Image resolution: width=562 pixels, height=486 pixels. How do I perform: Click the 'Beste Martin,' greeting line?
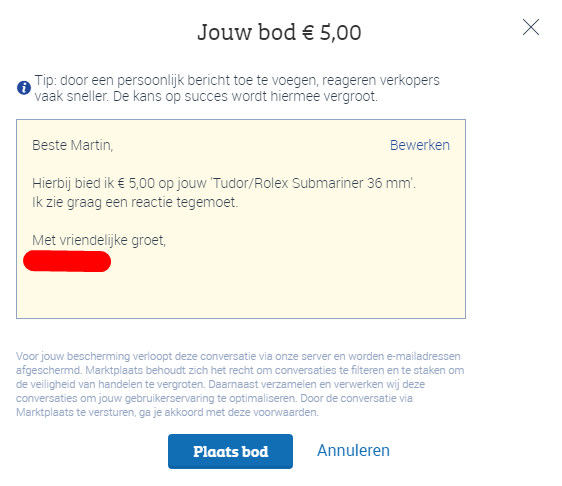73,146
